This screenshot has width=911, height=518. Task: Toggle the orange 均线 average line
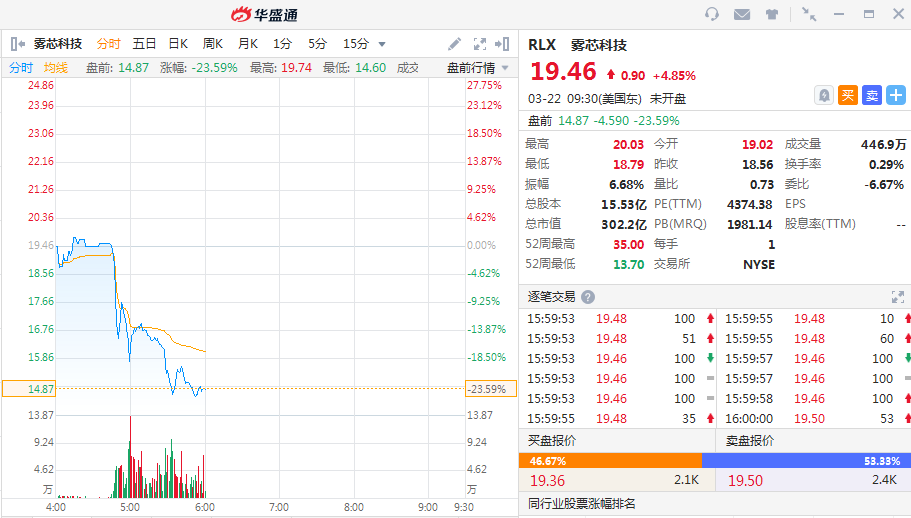point(56,68)
